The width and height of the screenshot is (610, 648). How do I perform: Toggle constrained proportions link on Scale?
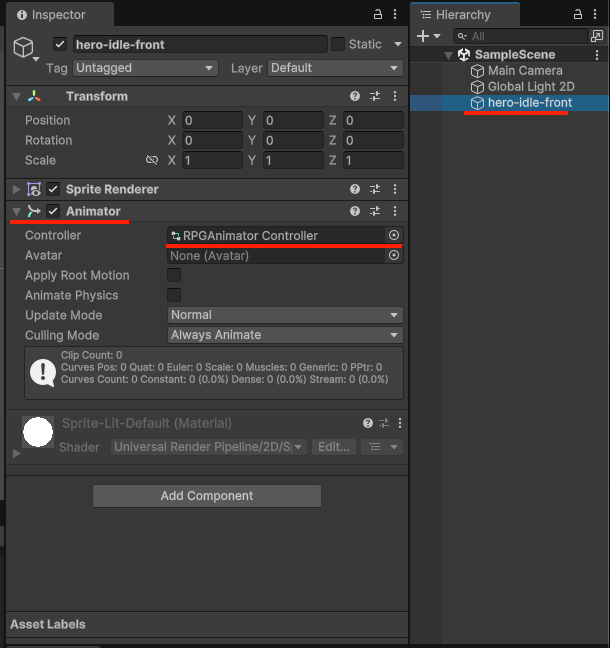click(152, 160)
